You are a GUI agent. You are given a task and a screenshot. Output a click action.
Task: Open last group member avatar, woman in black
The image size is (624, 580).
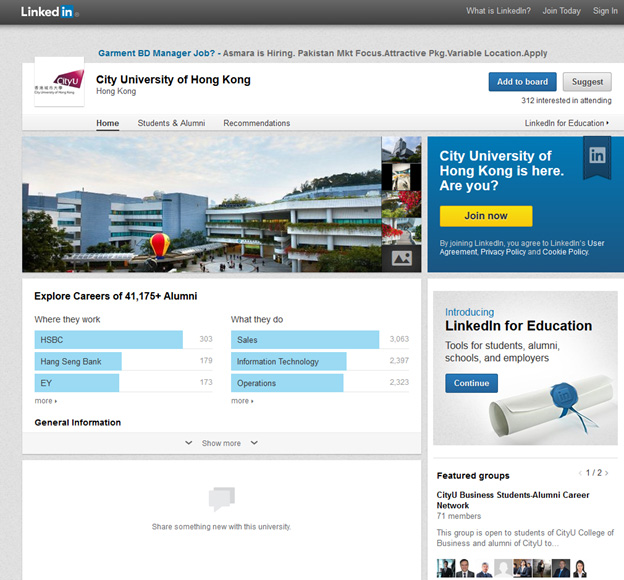click(x=580, y=568)
